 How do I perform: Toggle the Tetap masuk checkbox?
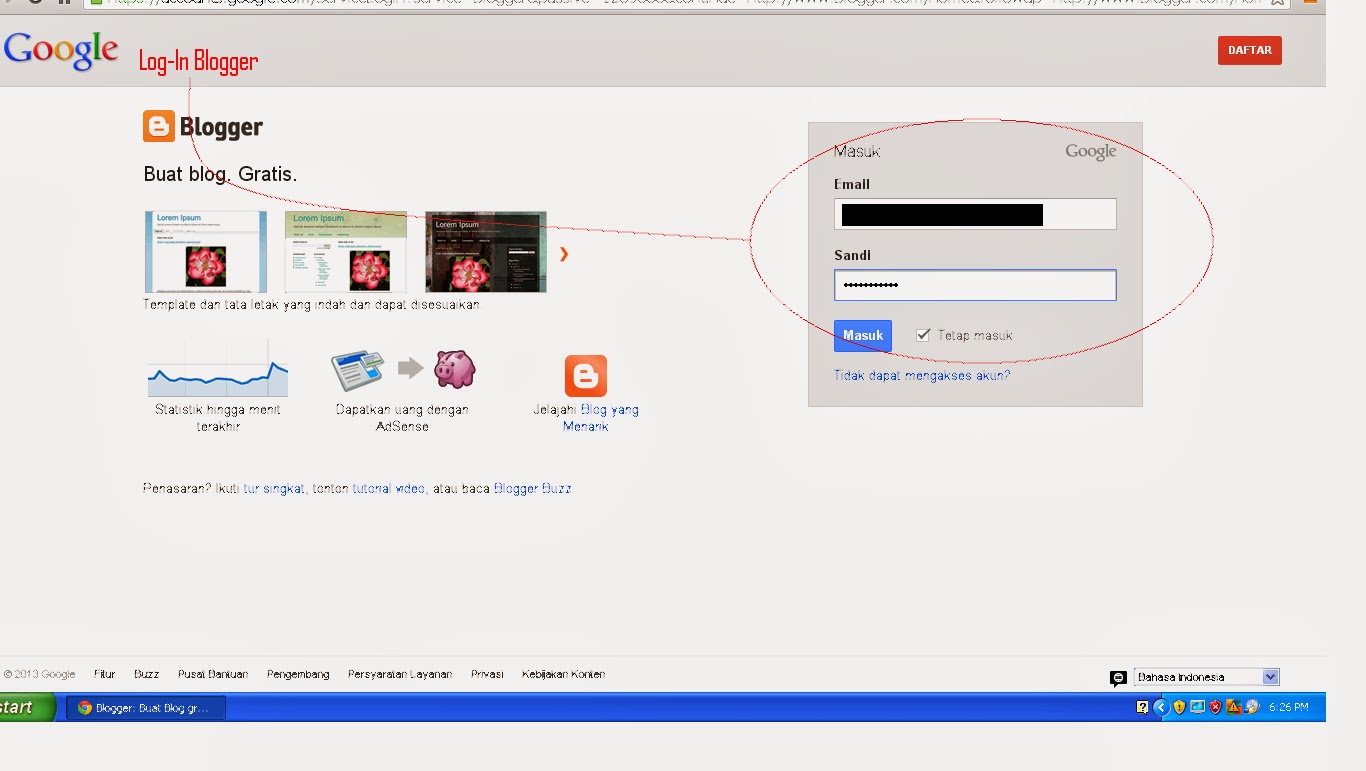[923, 335]
